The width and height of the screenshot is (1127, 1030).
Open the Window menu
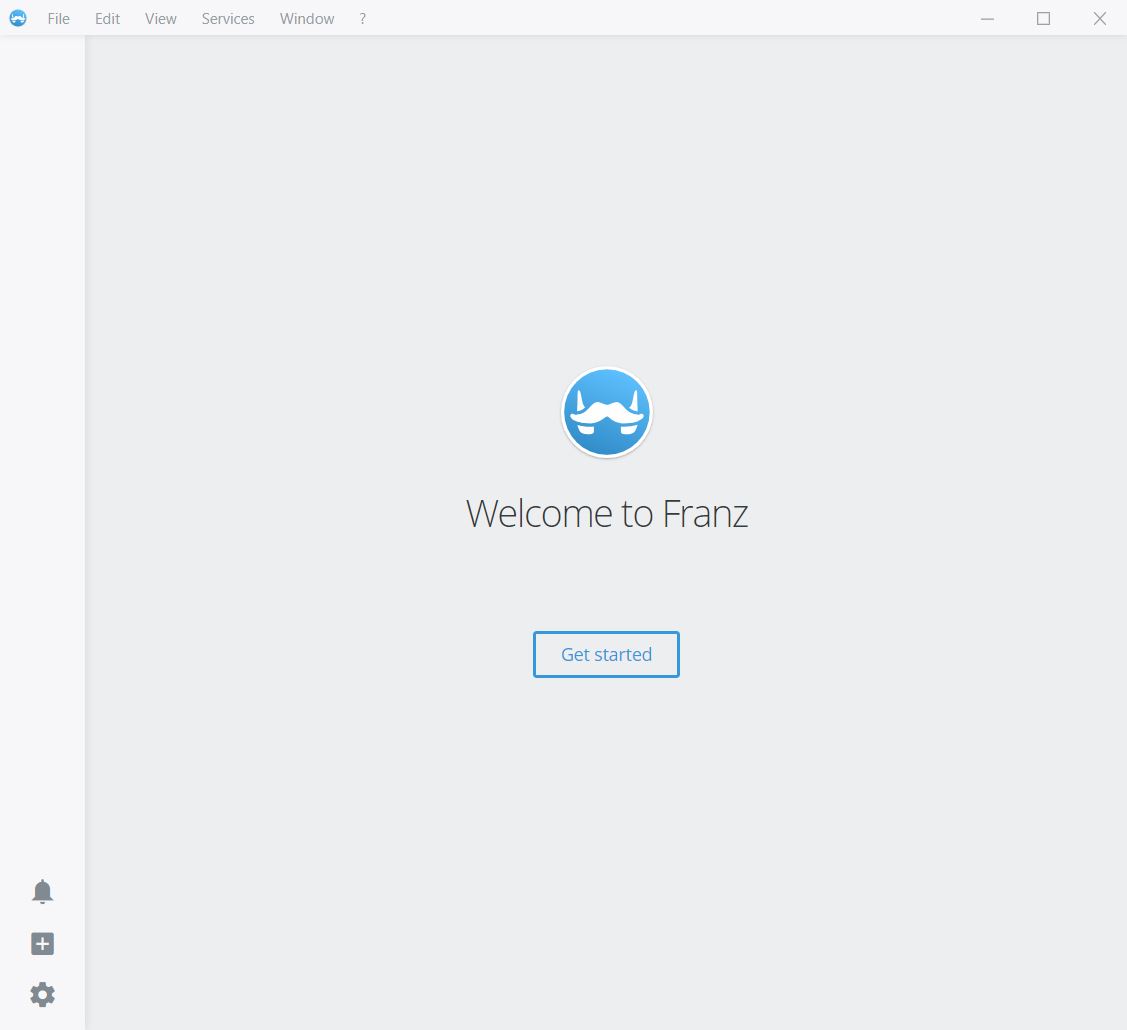307,19
